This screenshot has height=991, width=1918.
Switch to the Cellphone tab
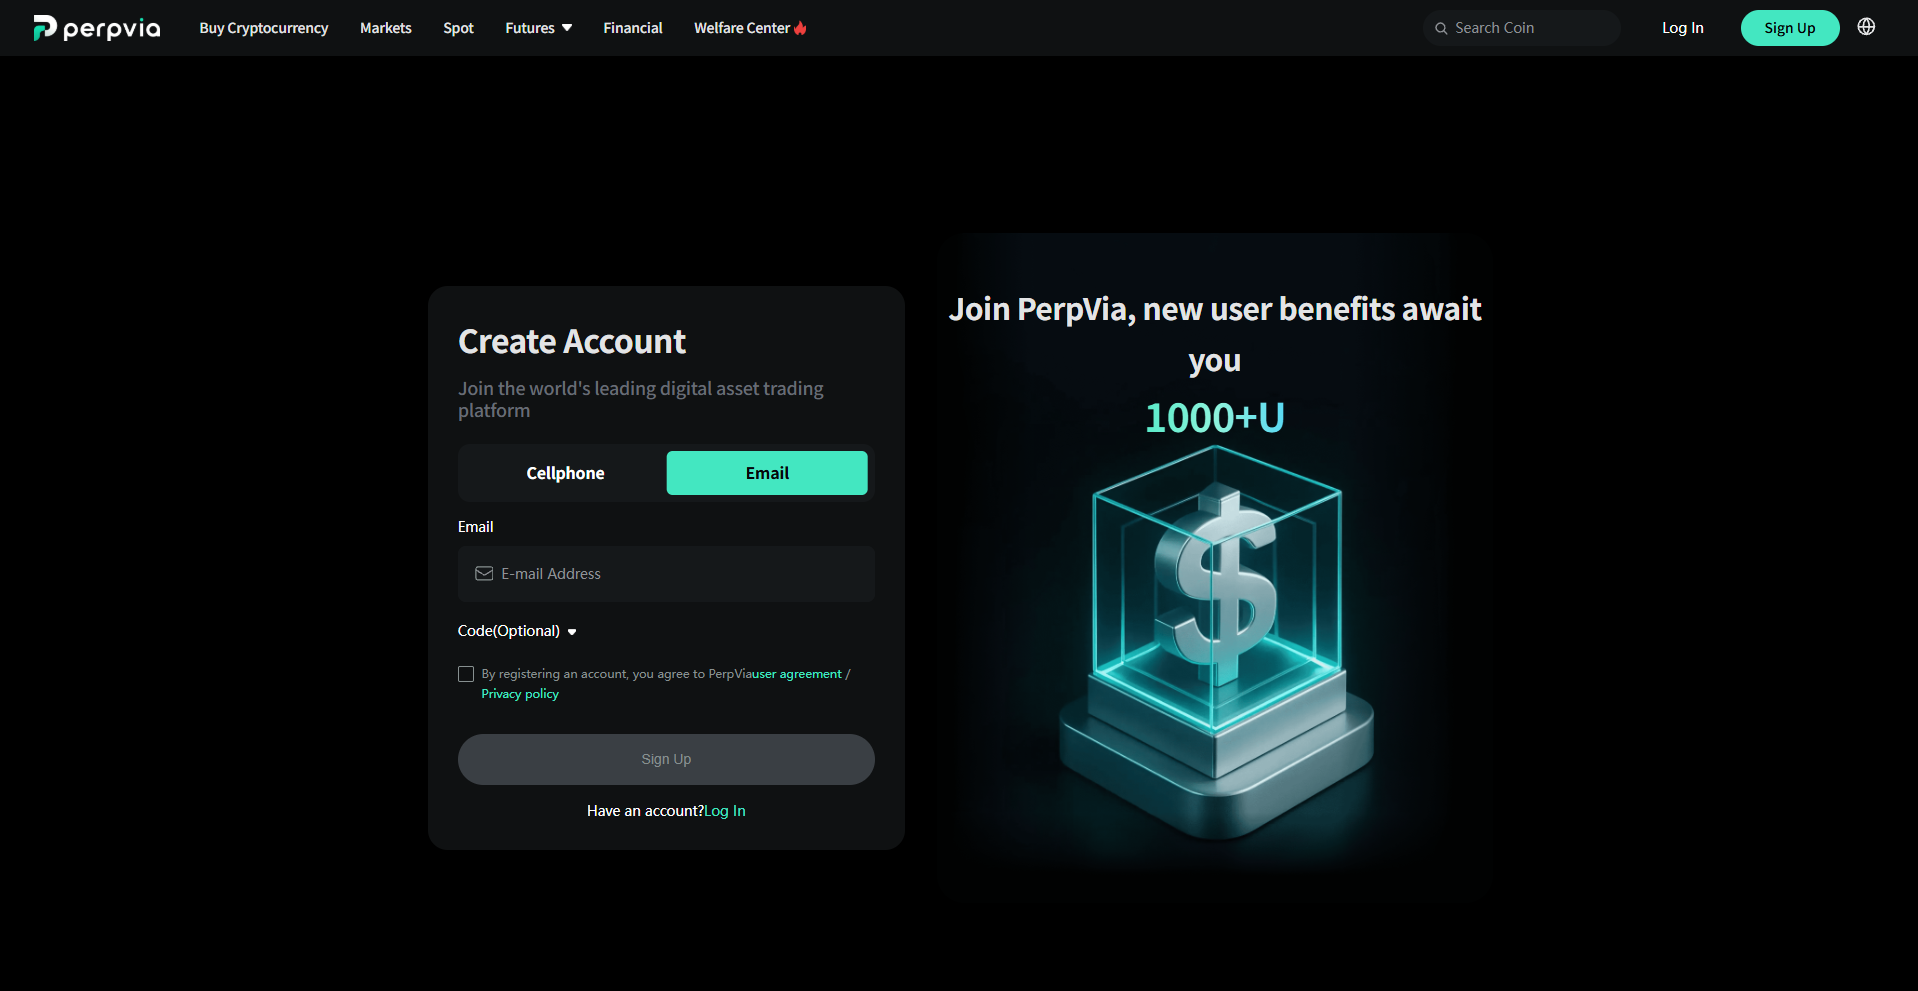pyautogui.click(x=565, y=473)
